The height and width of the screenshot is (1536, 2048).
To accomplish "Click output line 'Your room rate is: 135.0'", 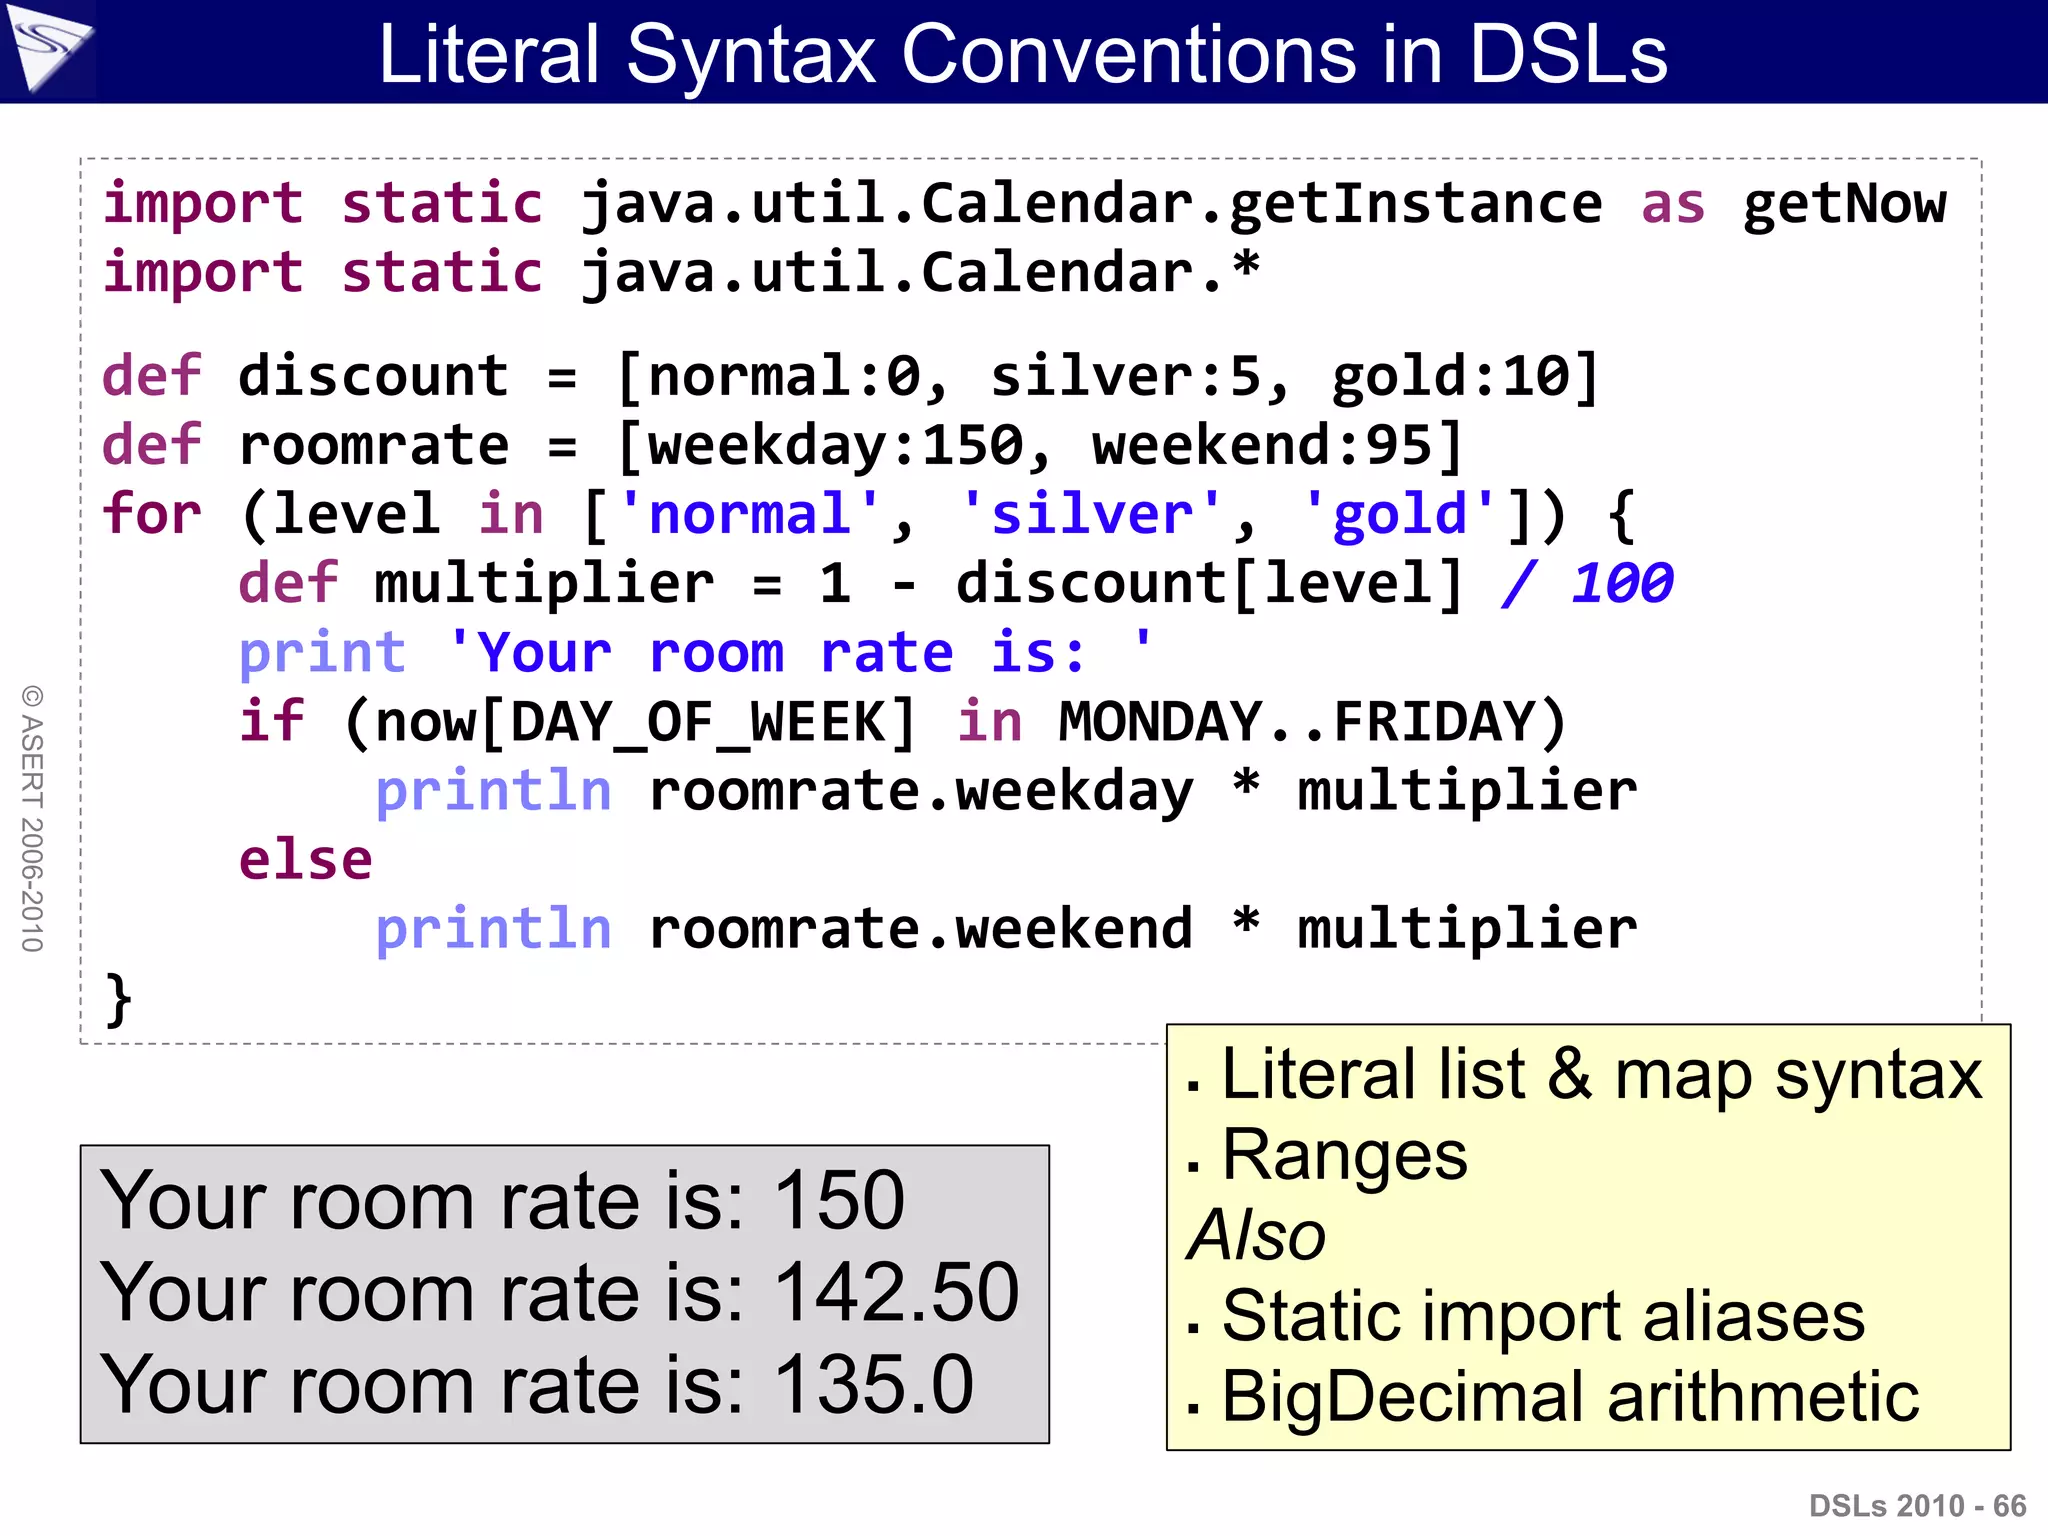I will (537, 1385).
